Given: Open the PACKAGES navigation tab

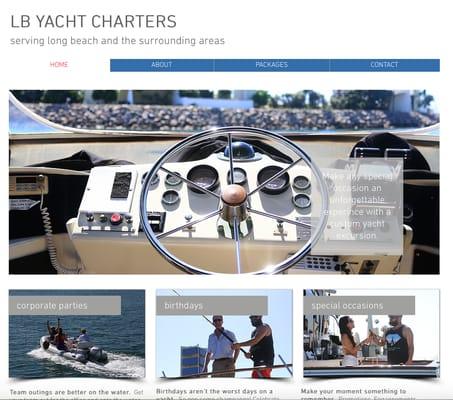Looking at the screenshot, I should pyautogui.click(x=272, y=65).
